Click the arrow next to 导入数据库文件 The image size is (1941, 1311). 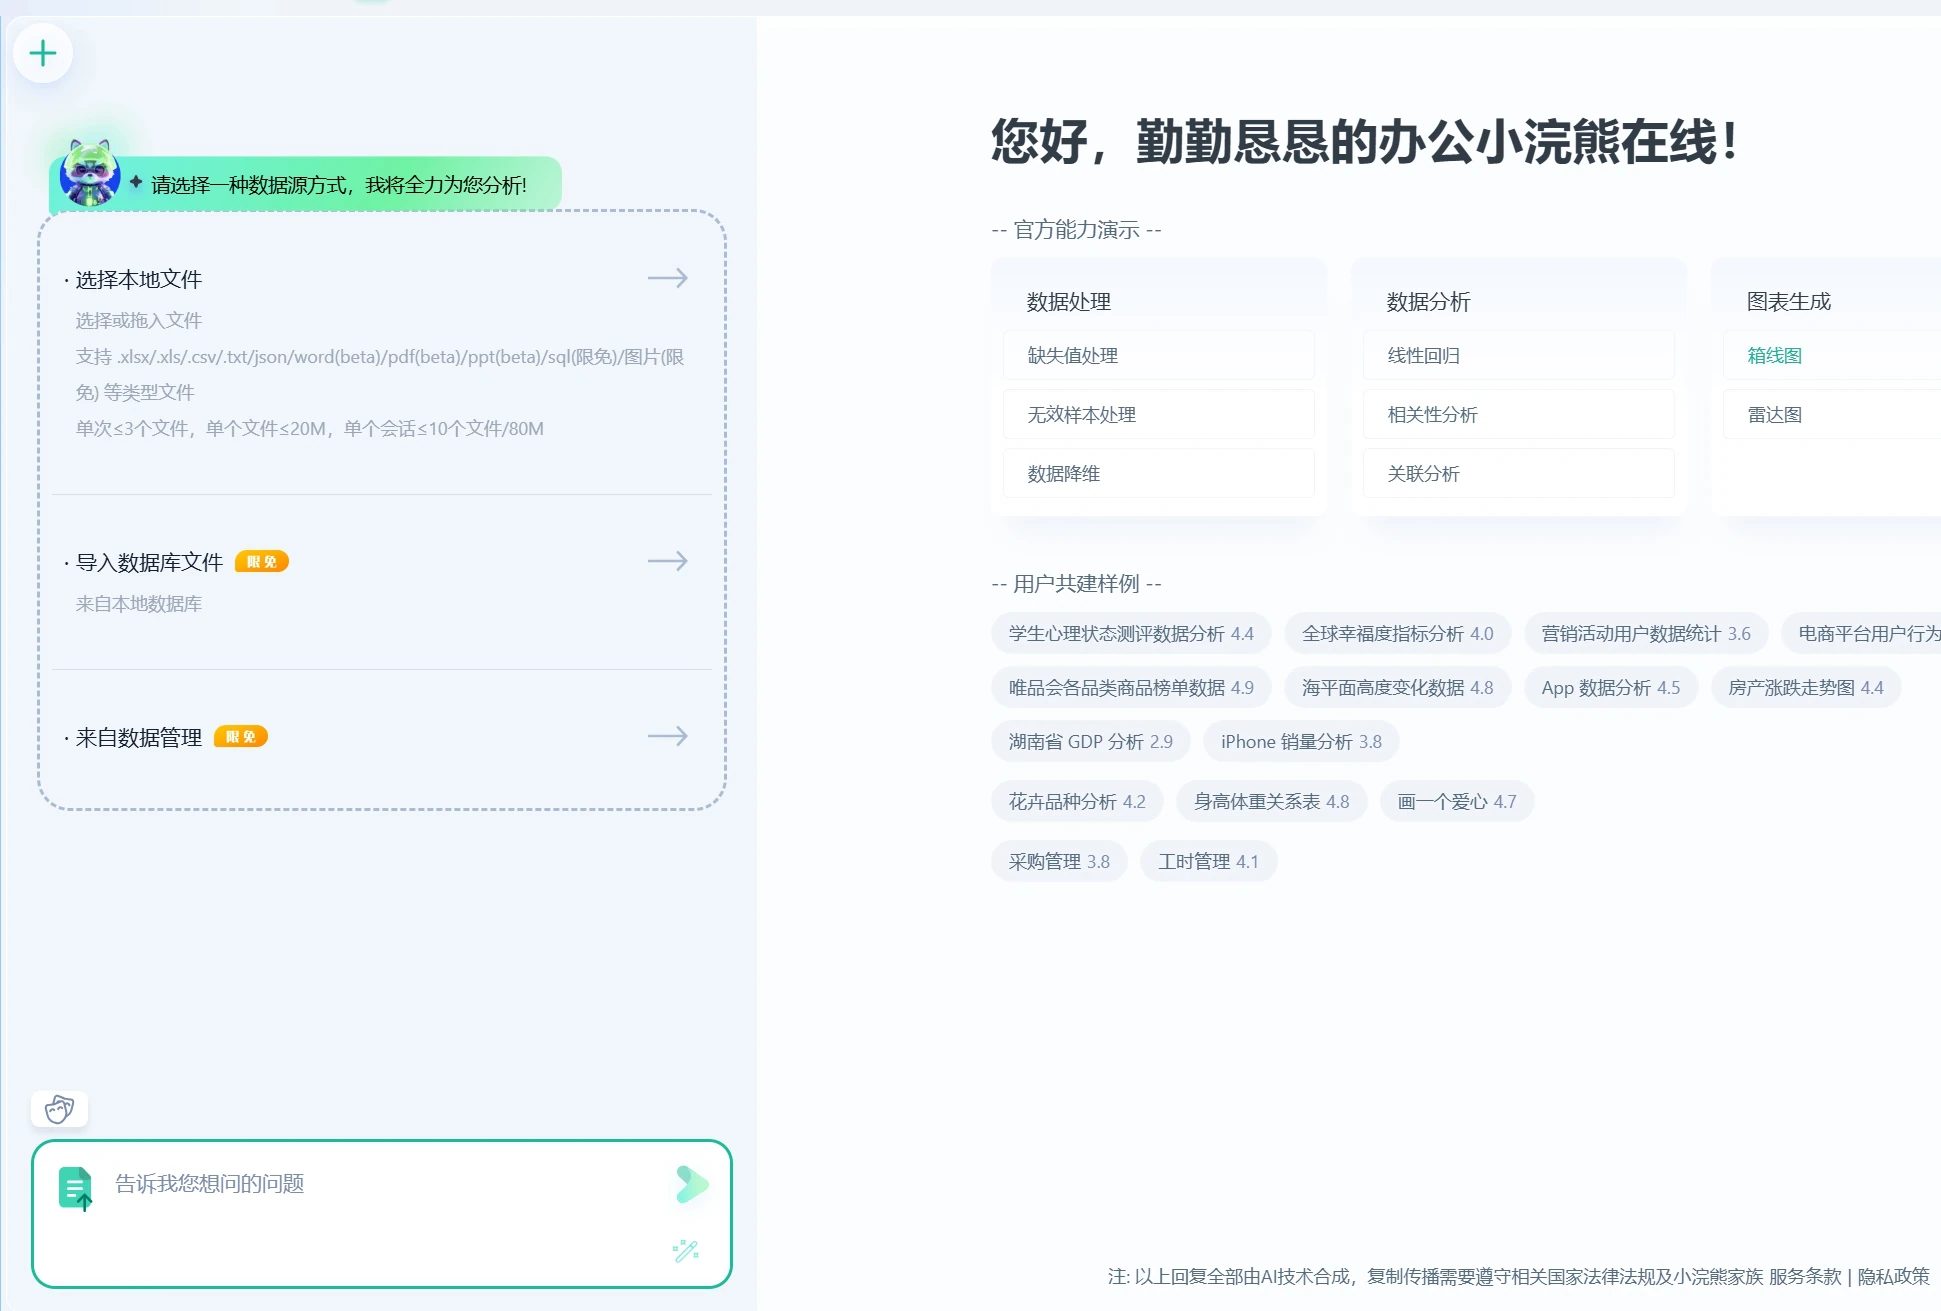(x=667, y=561)
